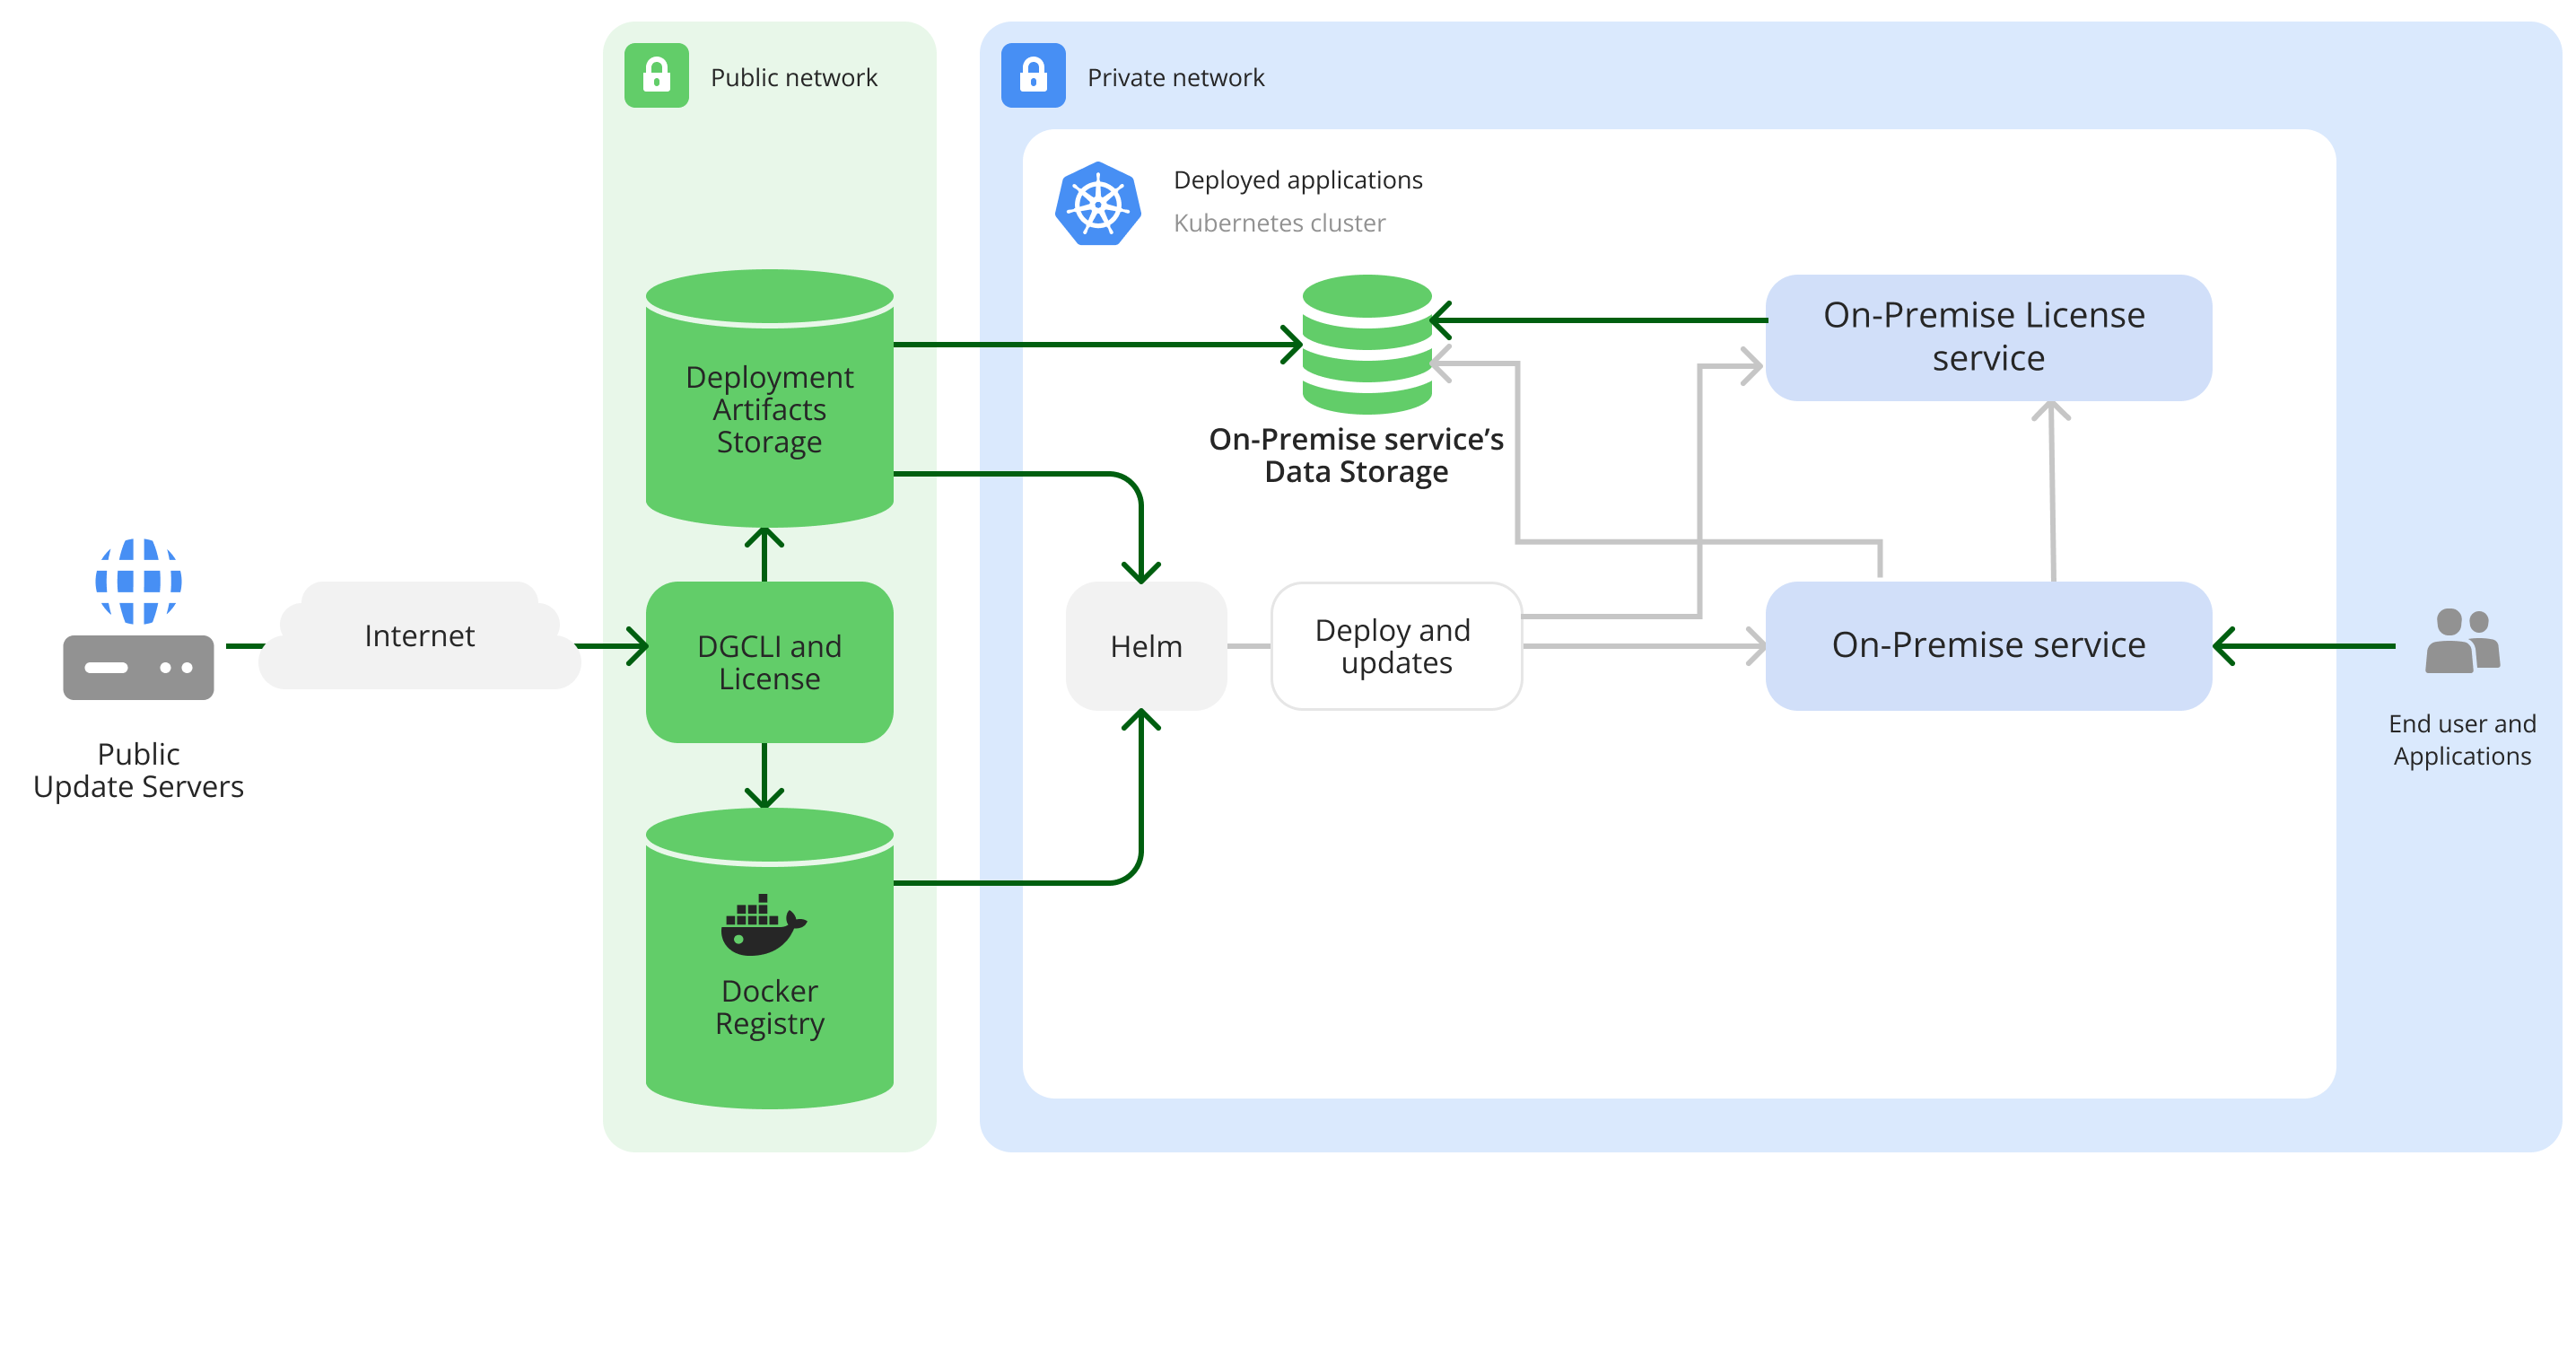Click the Internet cloud shape
The width and height of the screenshot is (2576, 1357).
(419, 635)
